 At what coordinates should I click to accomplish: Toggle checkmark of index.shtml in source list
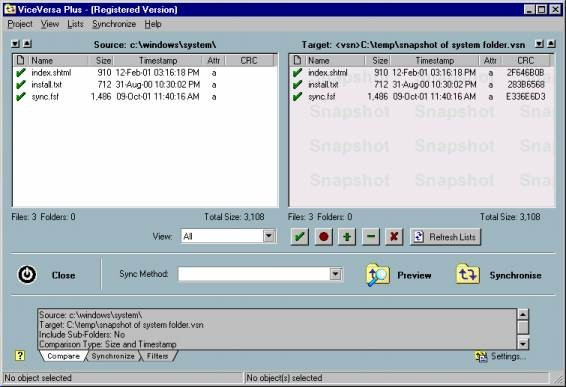21,73
